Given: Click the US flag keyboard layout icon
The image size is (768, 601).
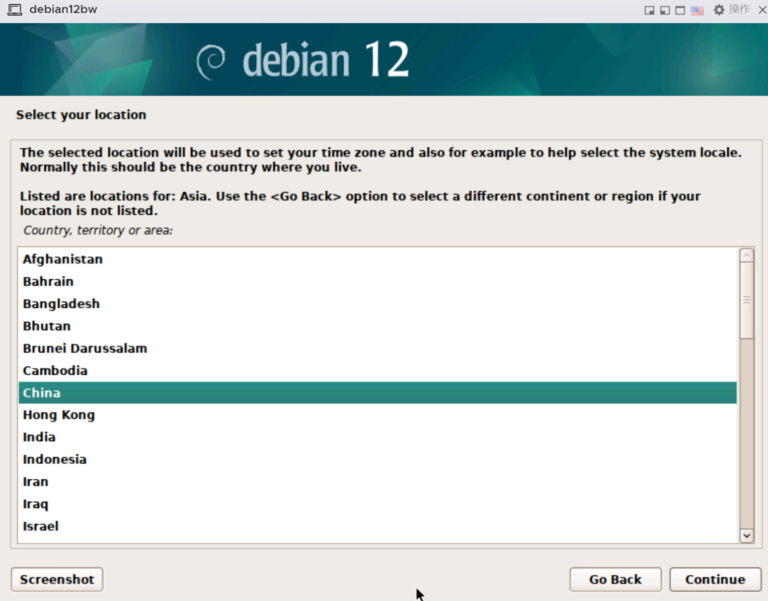Looking at the screenshot, I should [698, 10].
